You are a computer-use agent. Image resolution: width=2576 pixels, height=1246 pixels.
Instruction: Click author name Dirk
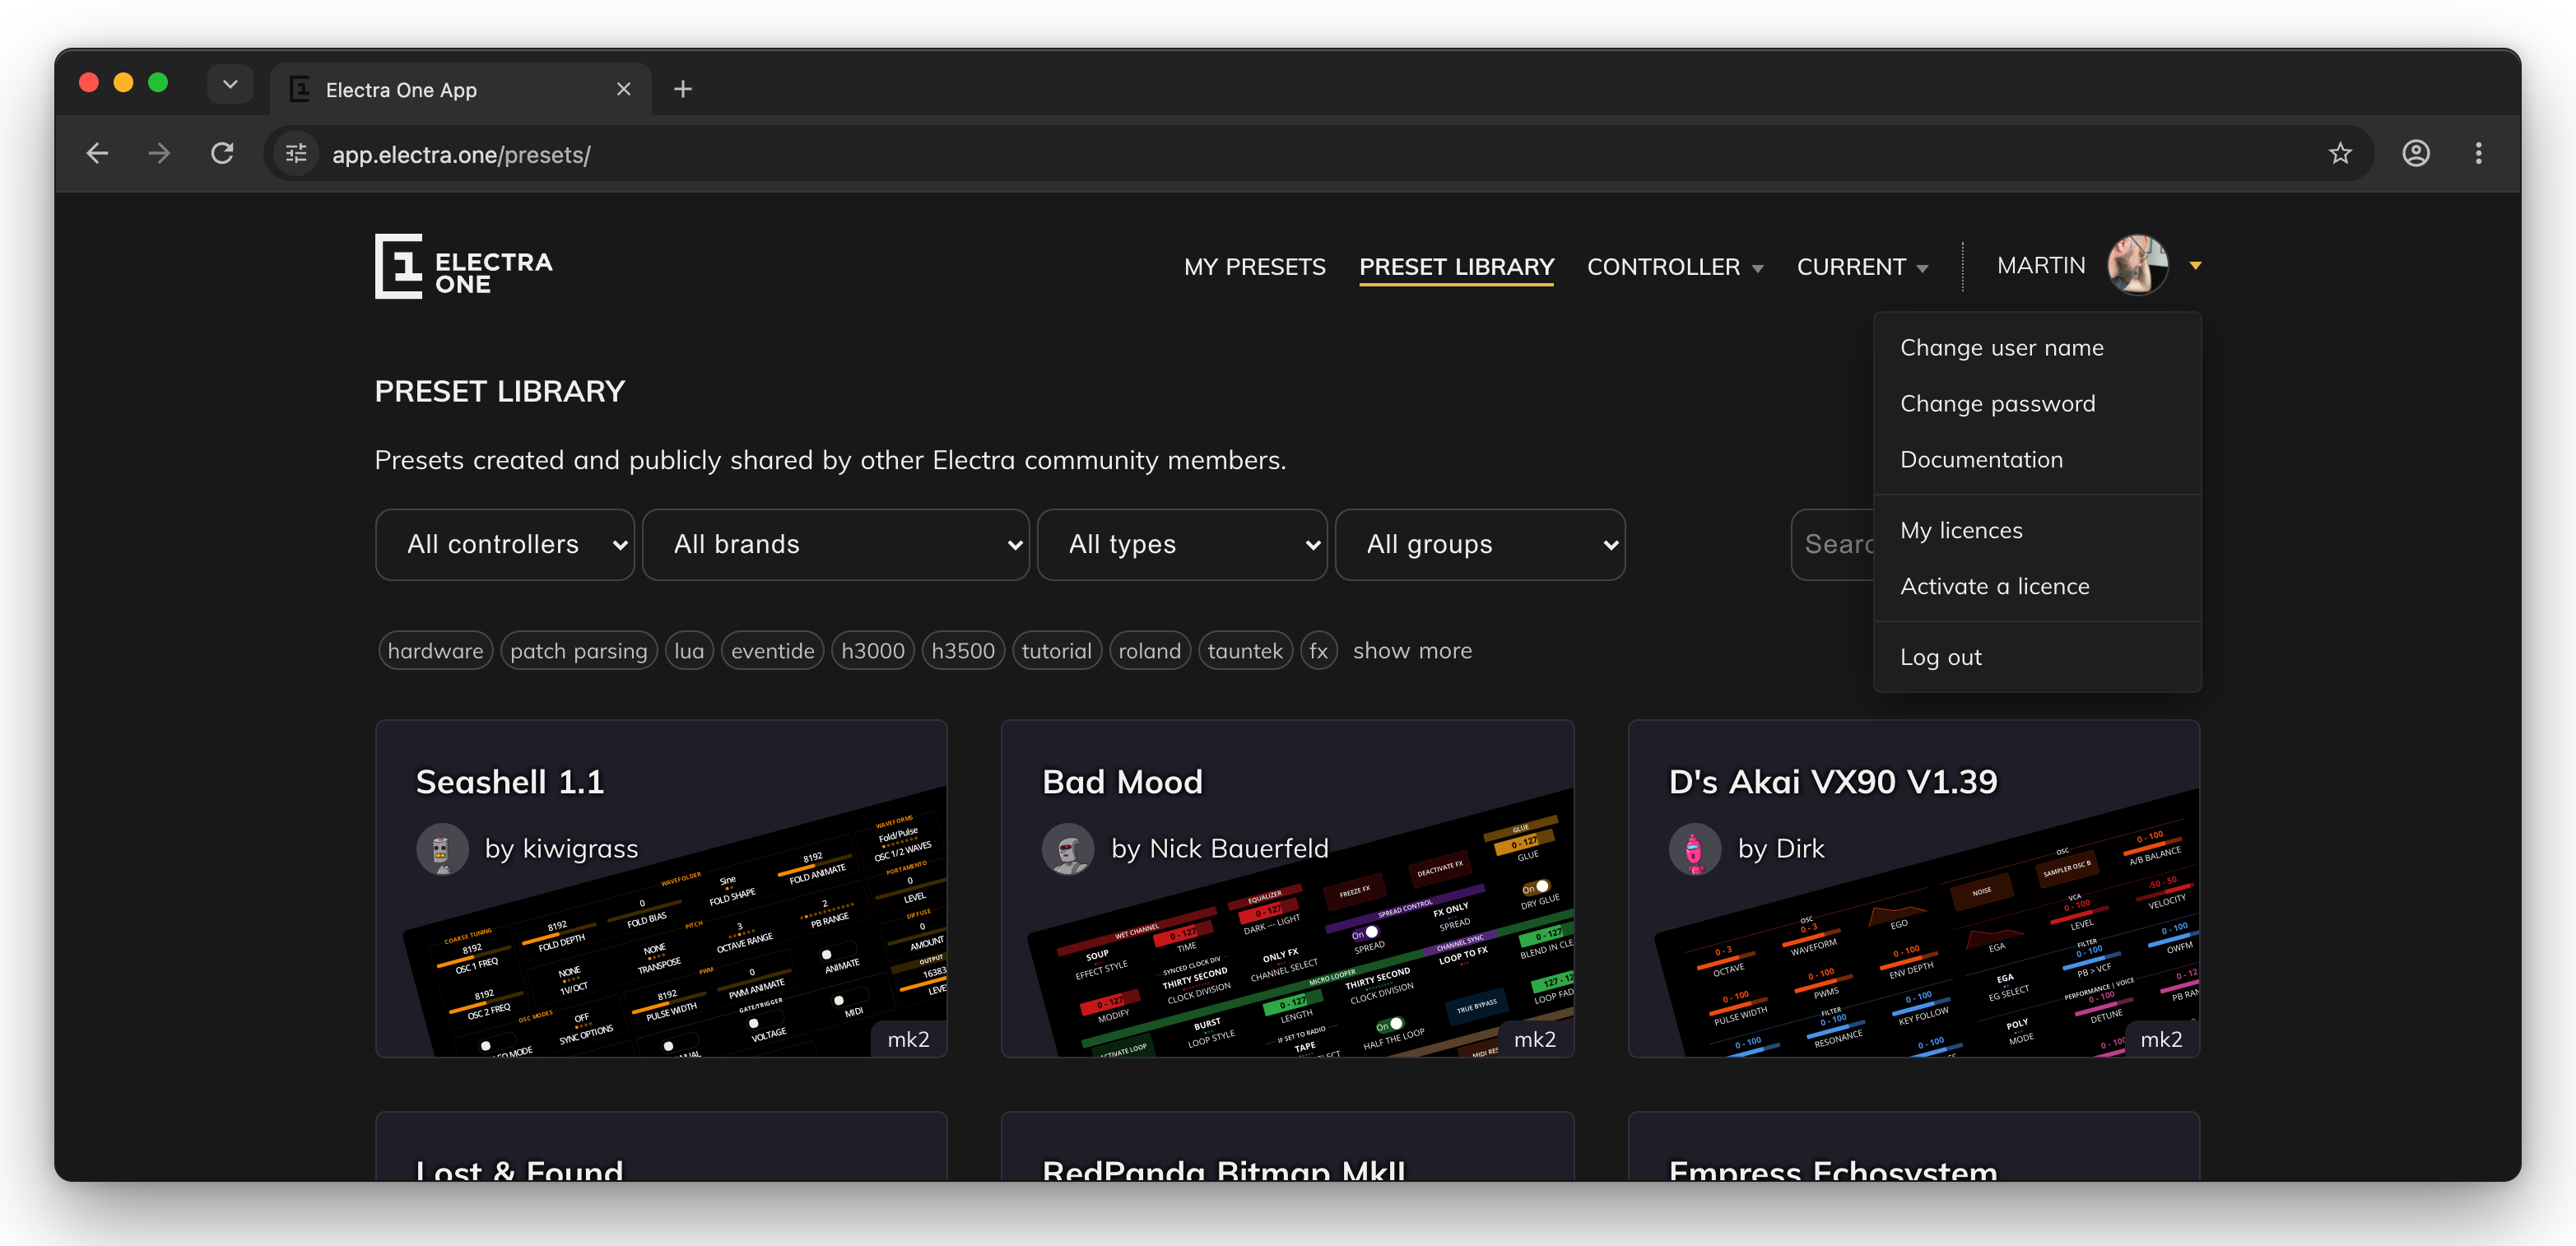coord(1800,849)
